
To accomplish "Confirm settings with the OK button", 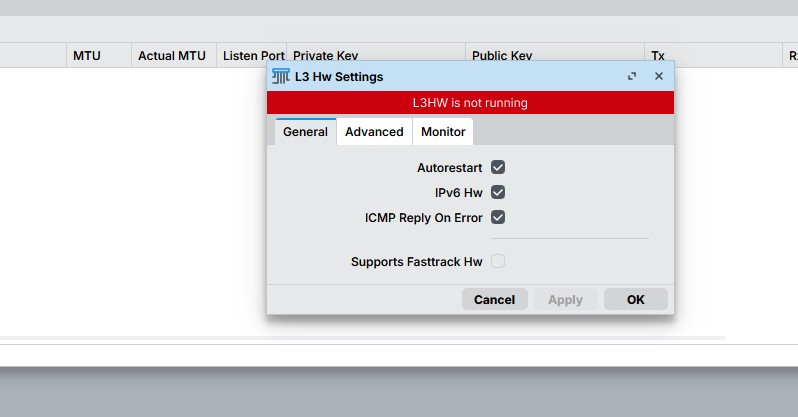I will [636, 299].
